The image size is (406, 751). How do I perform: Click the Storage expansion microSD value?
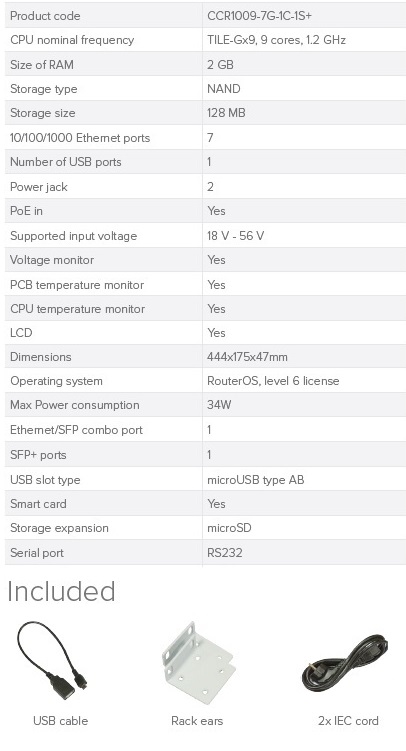pos(229,528)
